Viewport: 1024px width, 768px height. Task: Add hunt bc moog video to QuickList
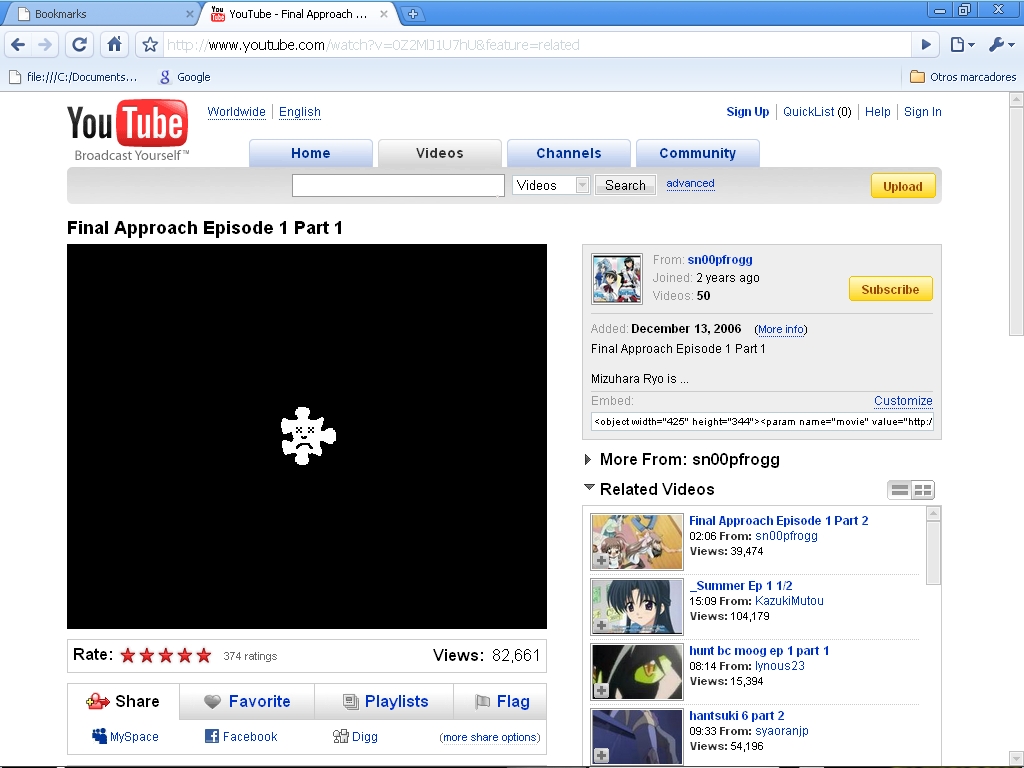[x=601, y=690]
